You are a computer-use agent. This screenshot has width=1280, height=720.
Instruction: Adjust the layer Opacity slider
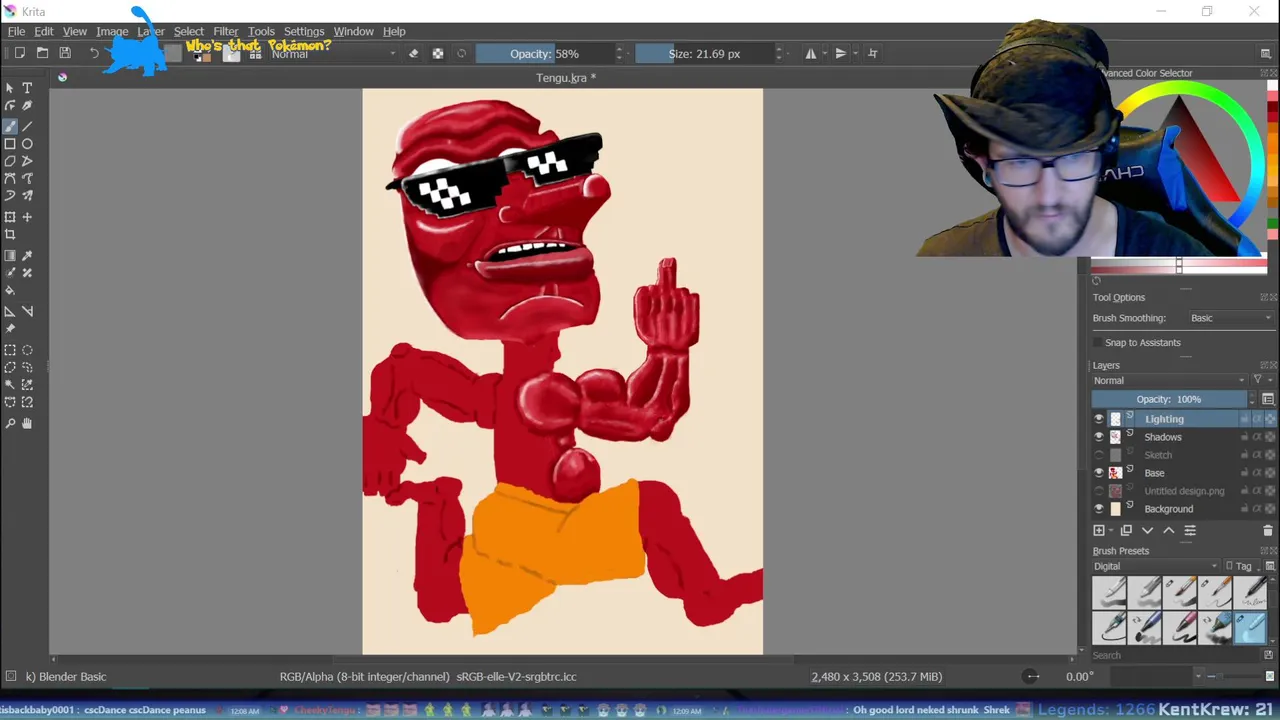pyautogui.click(x=1169, y=399)
